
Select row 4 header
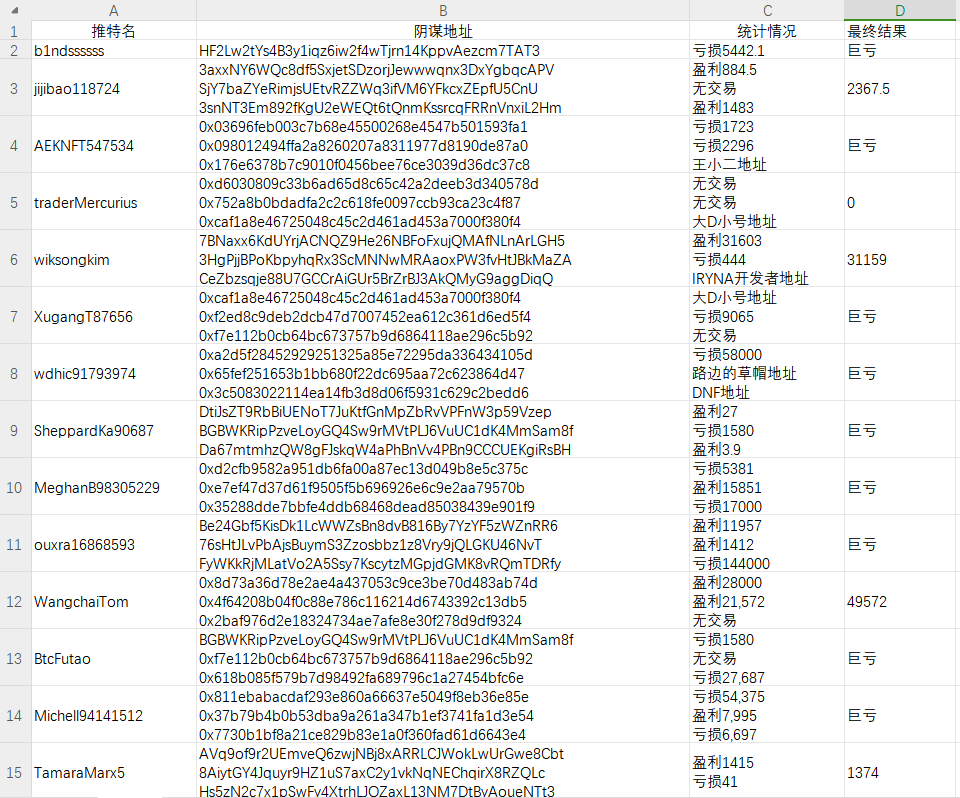point(15,145)
